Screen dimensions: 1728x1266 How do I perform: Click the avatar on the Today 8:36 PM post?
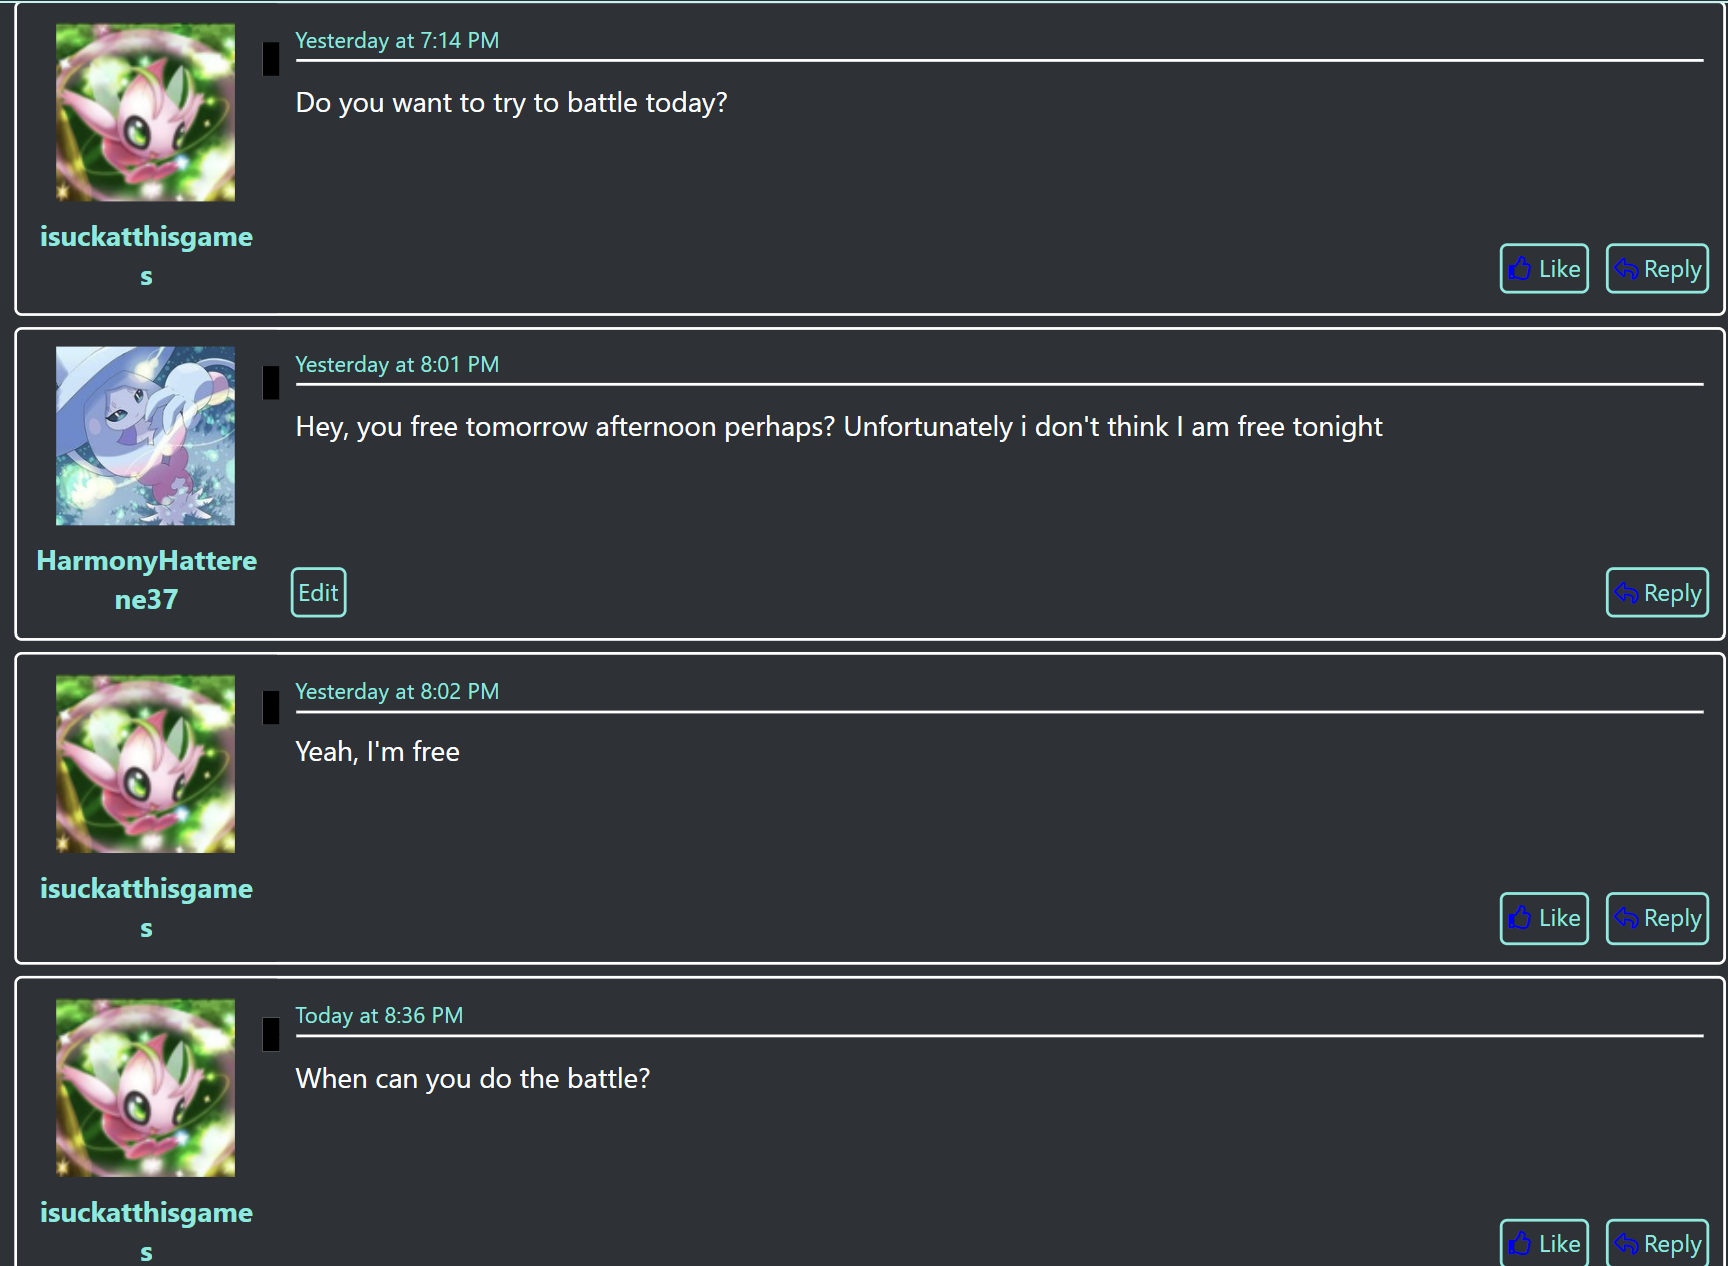(x=146, y=1088)
